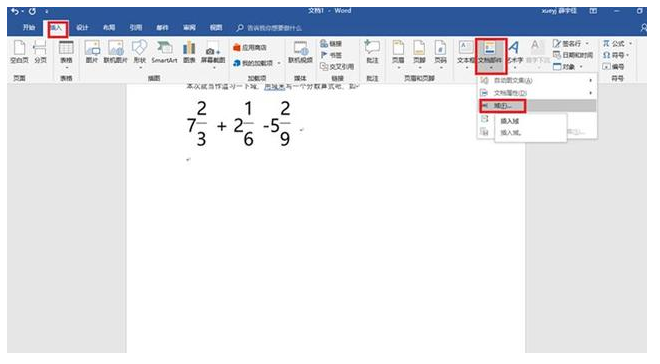This screenshot has width=660, height=364.
Task: Insert a Text Box (文本框)
Action: click(466, 54)
